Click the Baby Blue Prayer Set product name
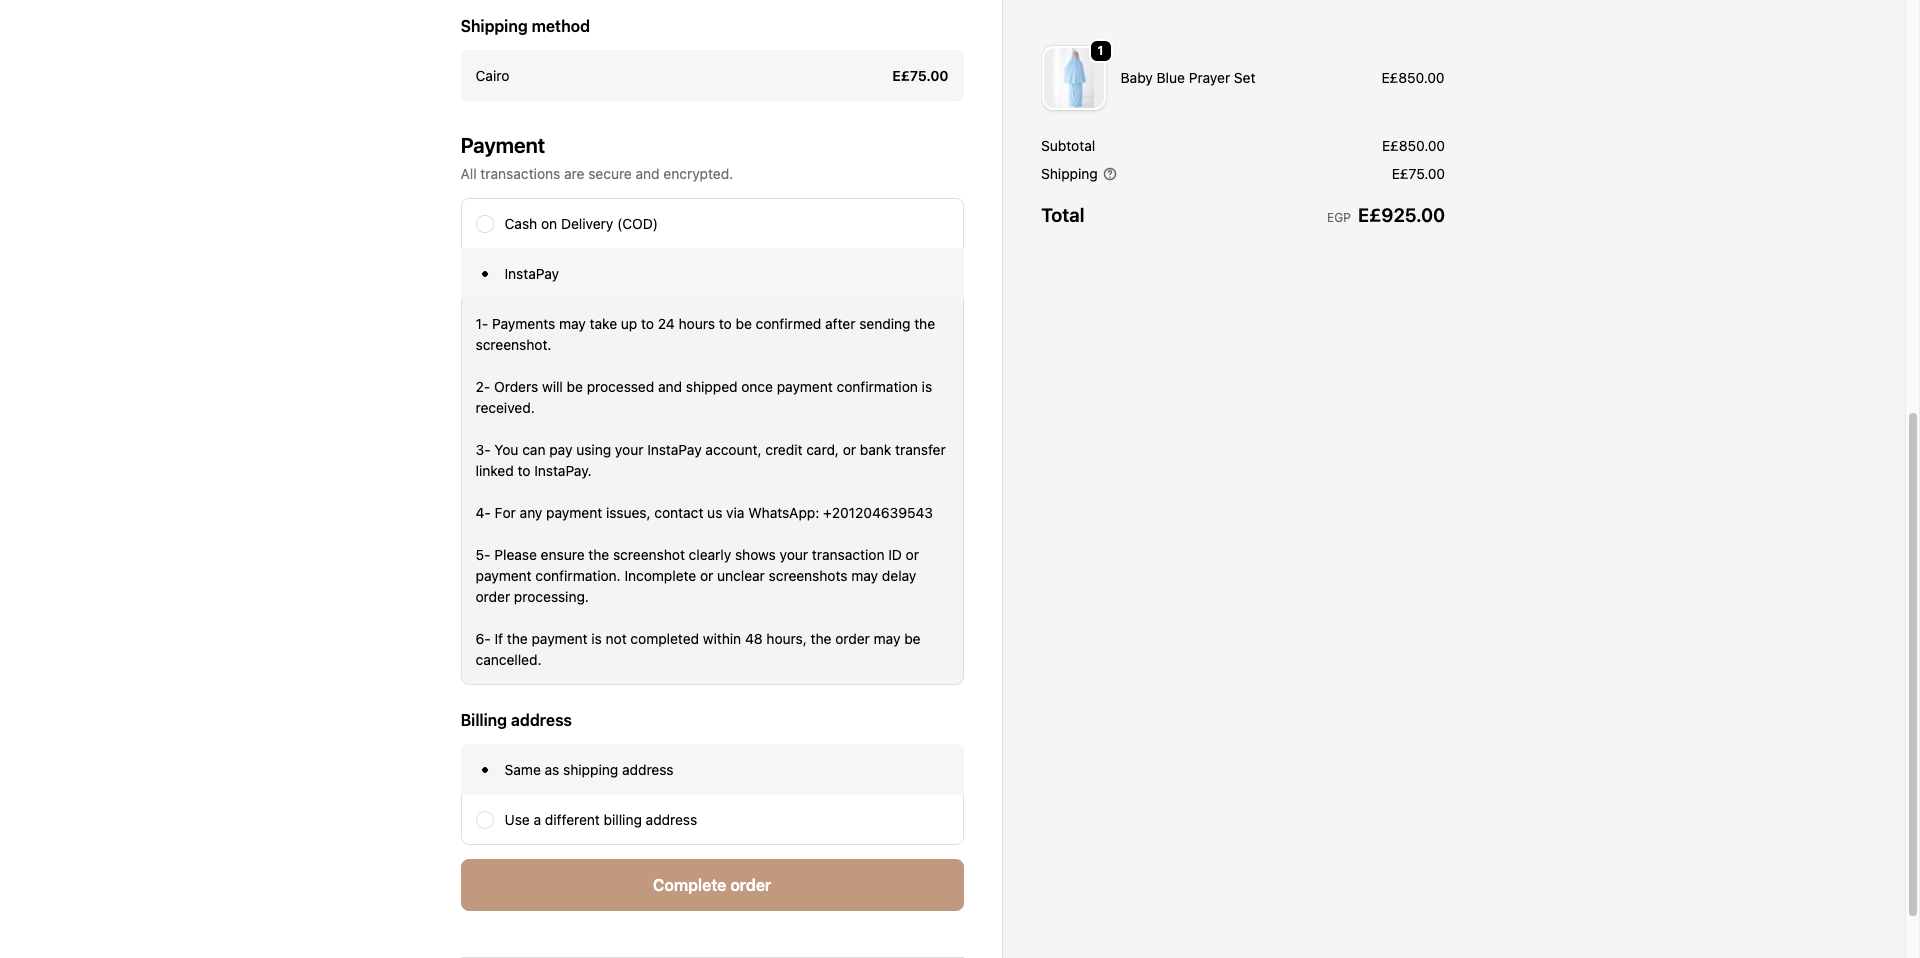Screen dimensions: 1920x958 pyautogui.click(x=1187, y=78)
